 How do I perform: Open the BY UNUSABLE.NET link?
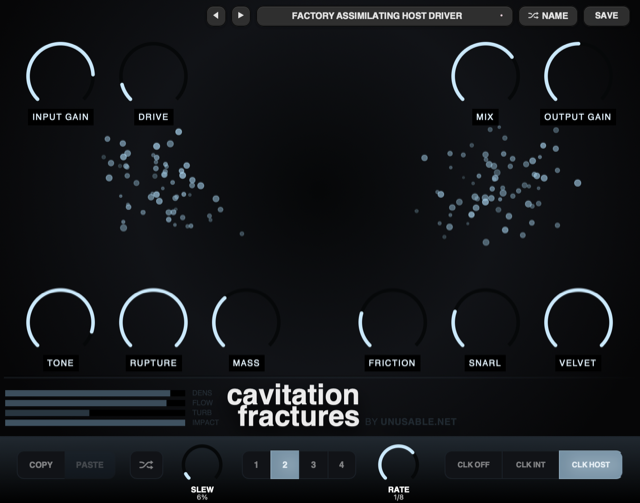tap(411, 422)
